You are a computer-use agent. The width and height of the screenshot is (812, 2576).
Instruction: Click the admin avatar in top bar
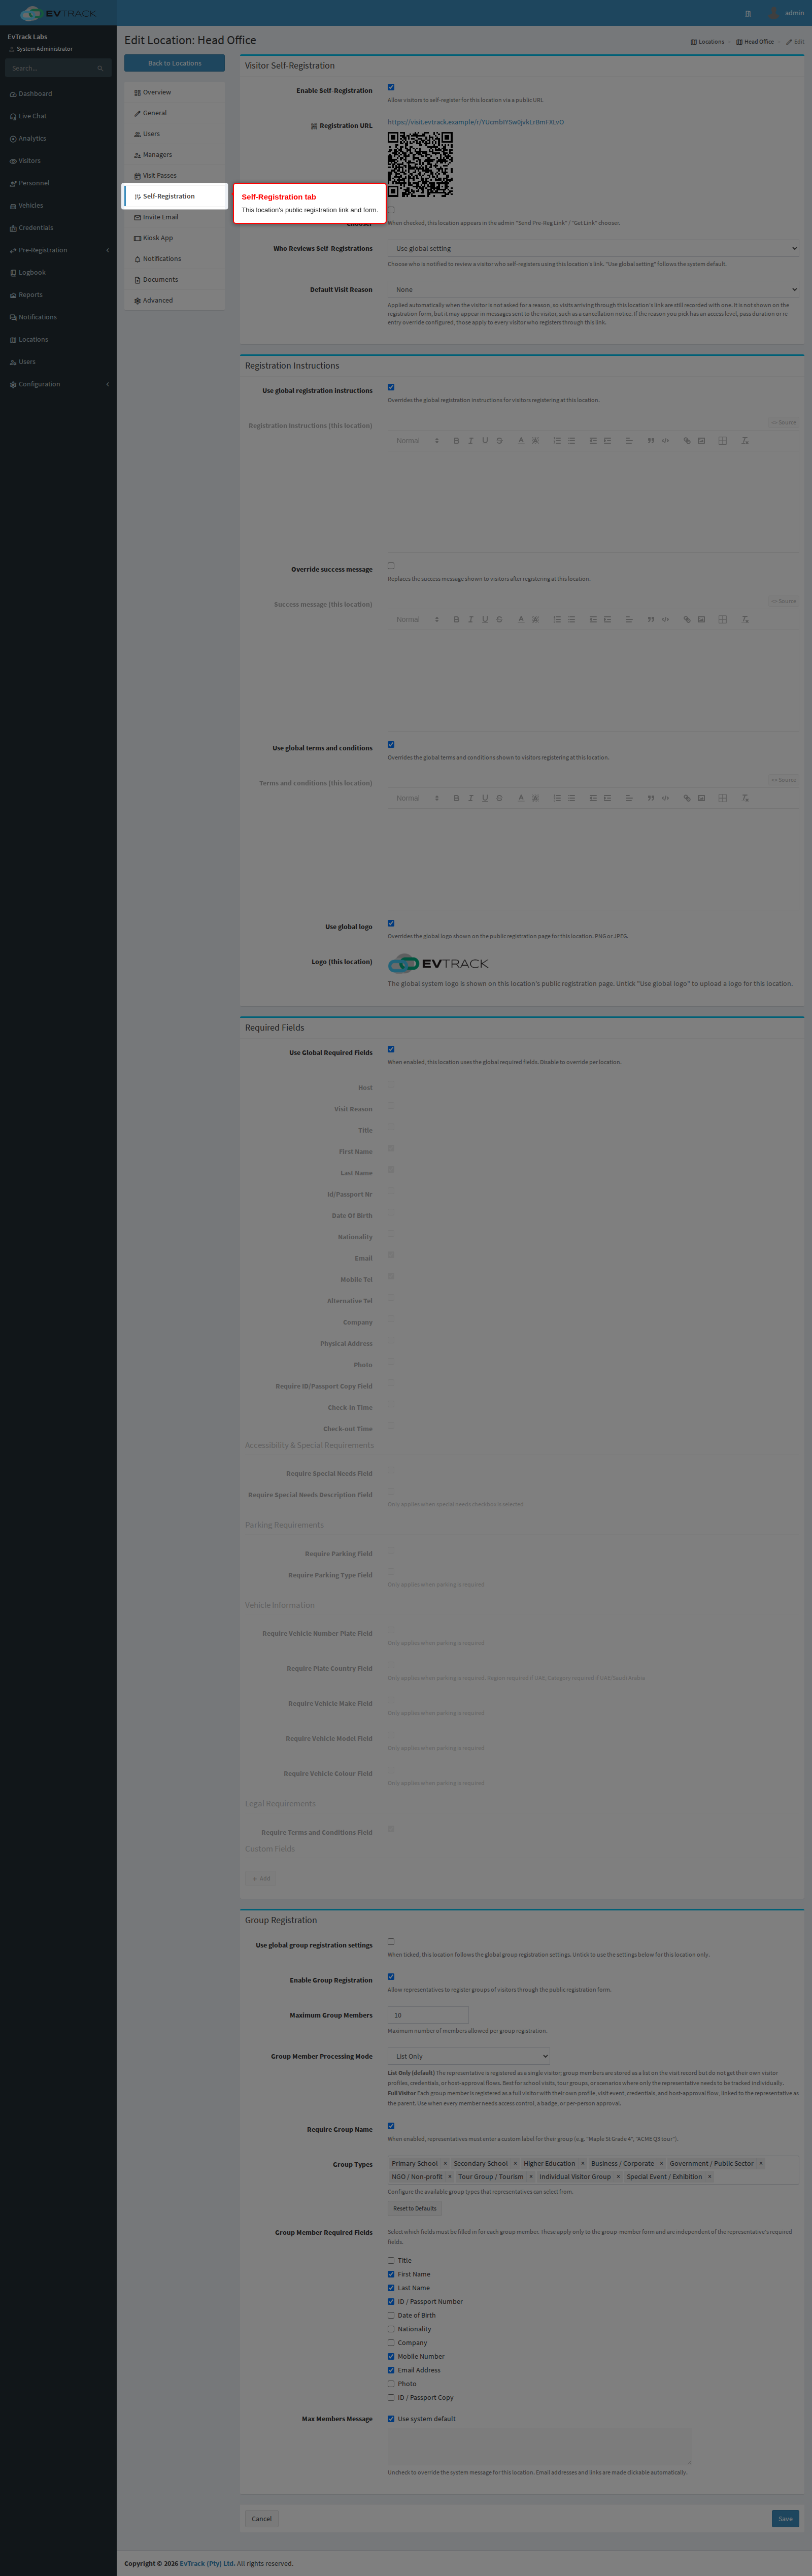coord(773,13)
